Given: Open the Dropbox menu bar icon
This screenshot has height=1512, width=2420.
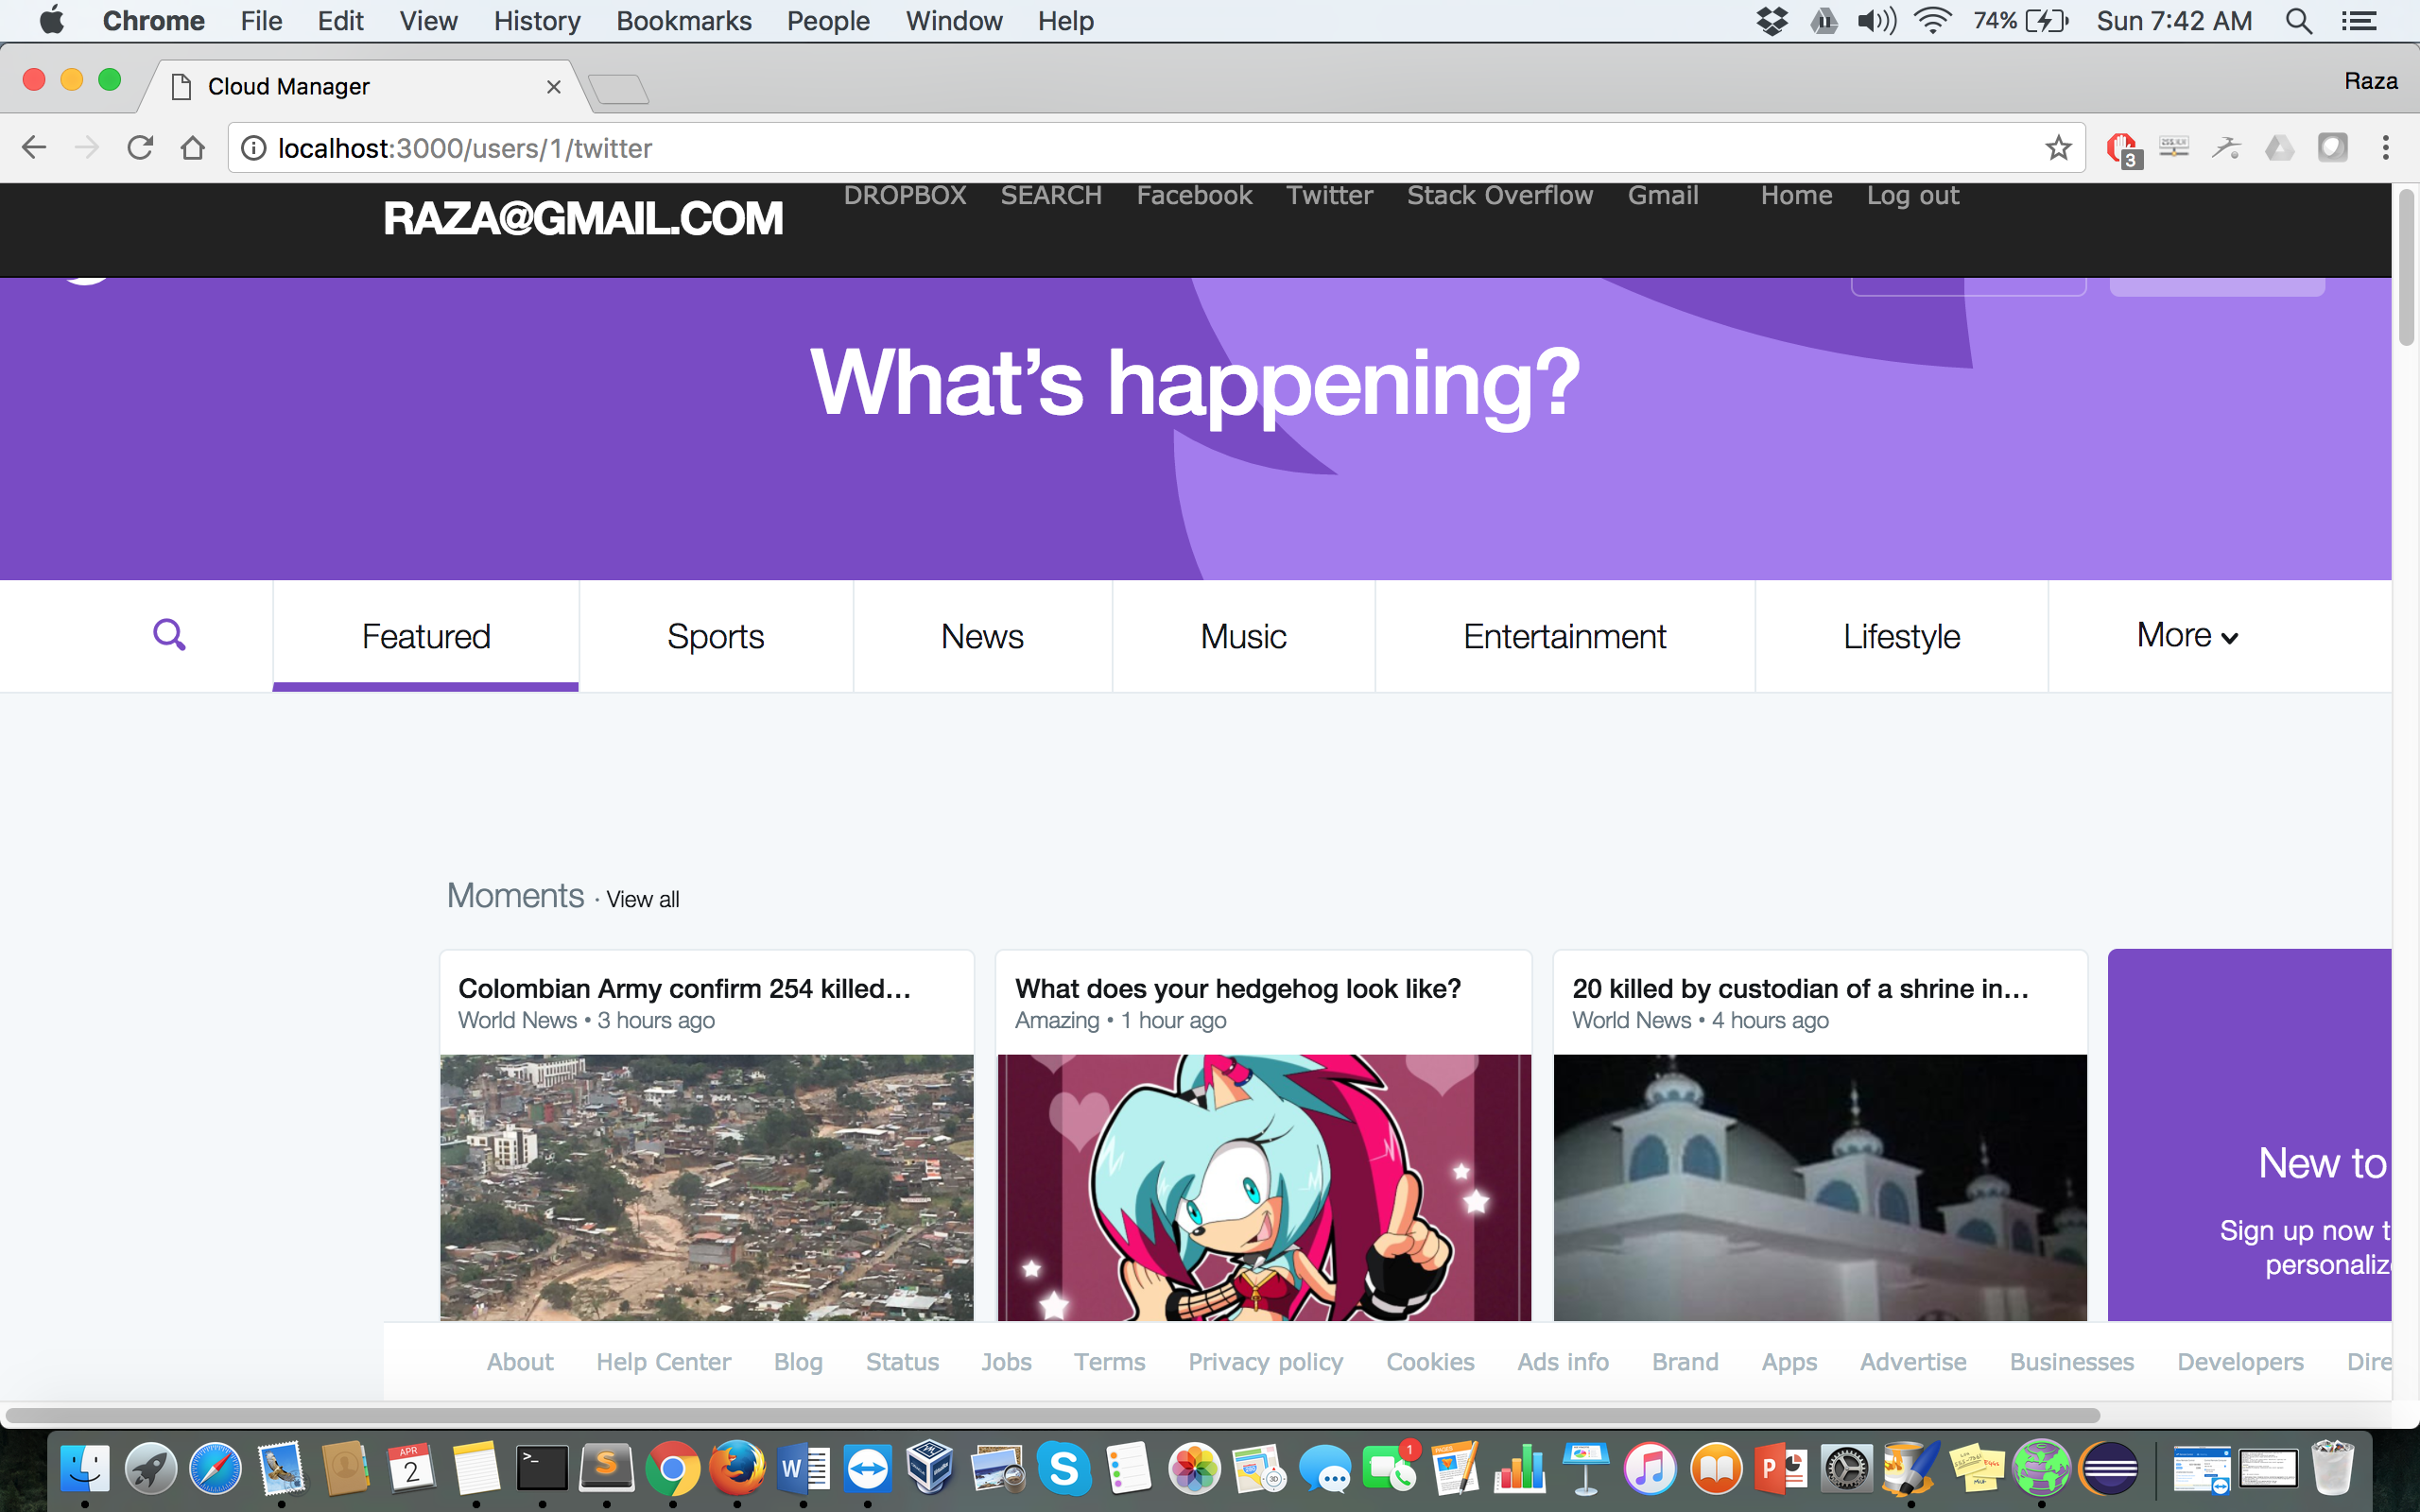Looking at the screenshot, I should pos(1771,21).
